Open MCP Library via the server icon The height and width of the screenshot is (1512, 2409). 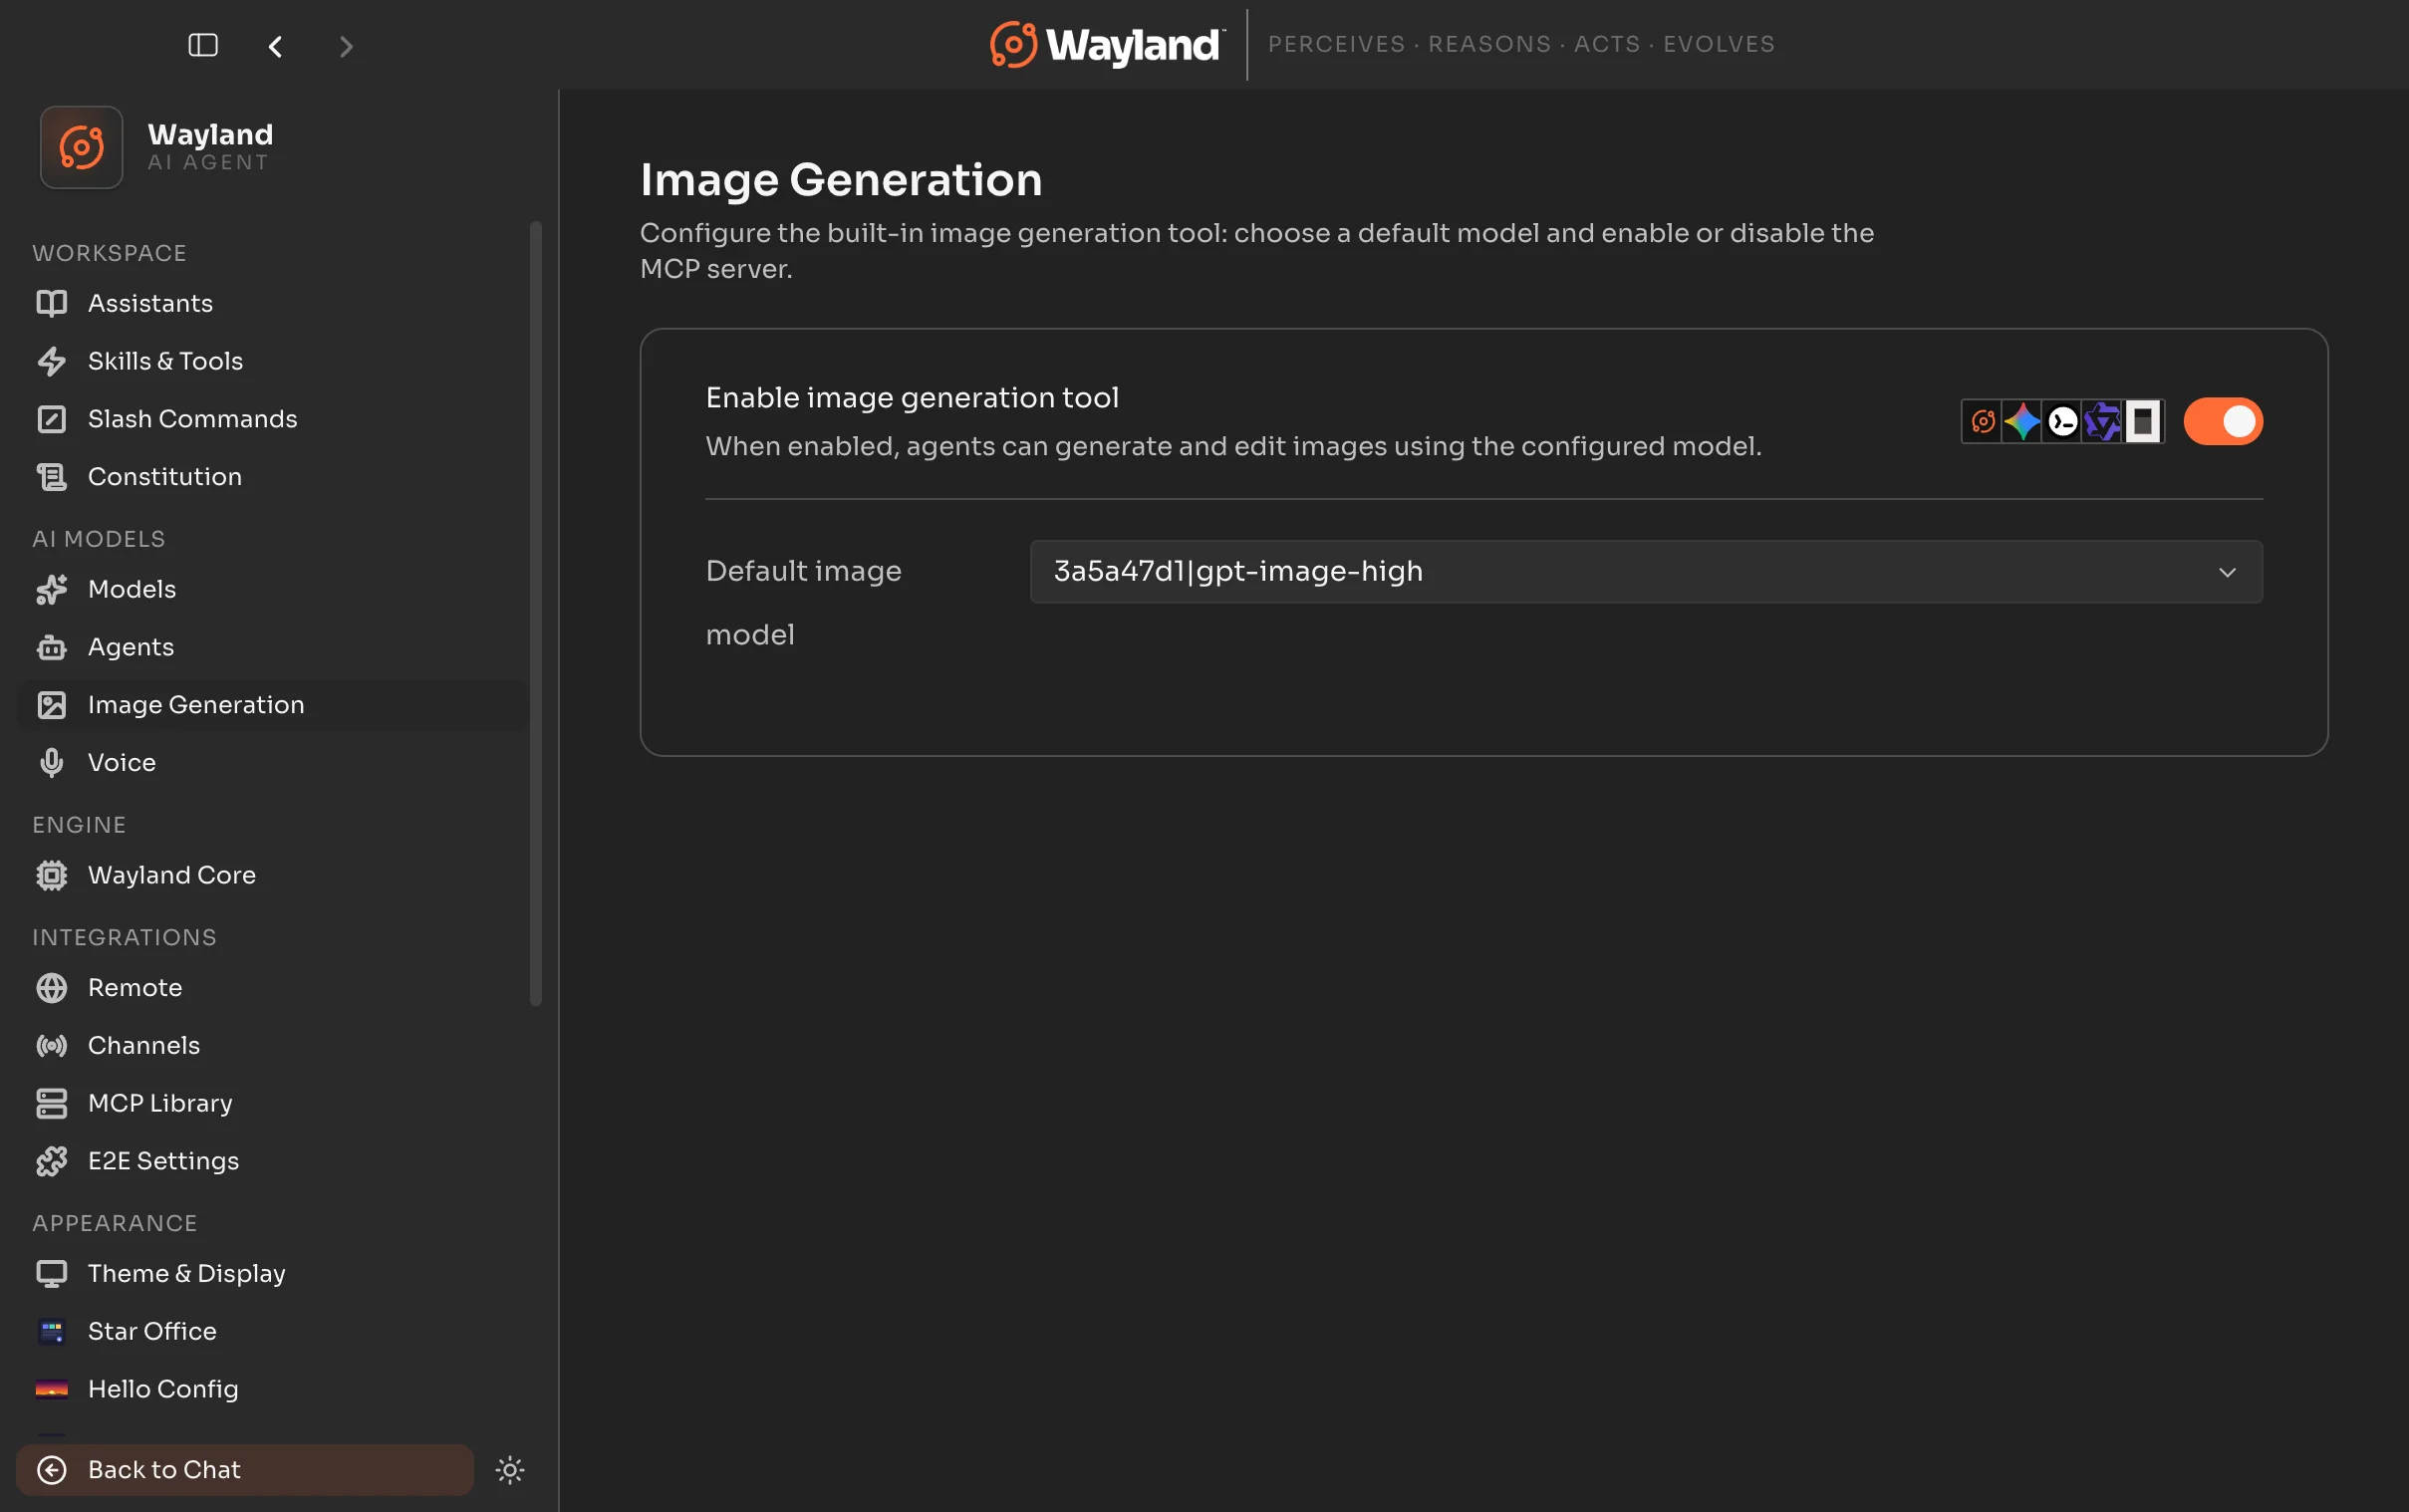point(51,1103)
